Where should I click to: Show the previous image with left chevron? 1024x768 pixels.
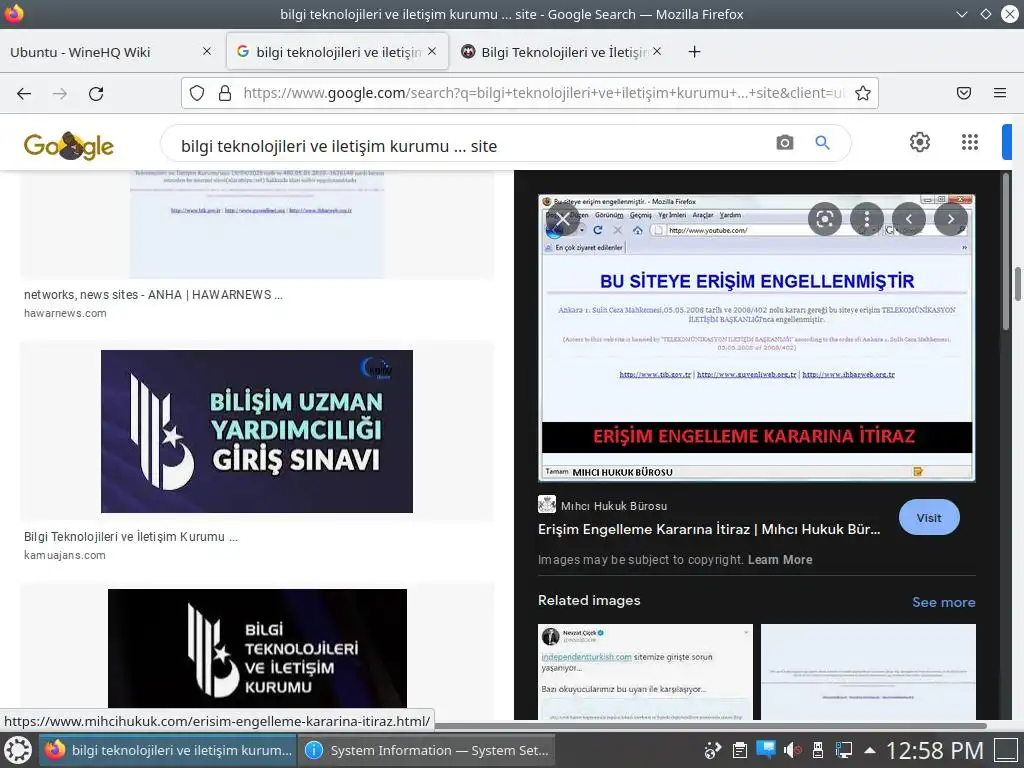tap(908, 219)
